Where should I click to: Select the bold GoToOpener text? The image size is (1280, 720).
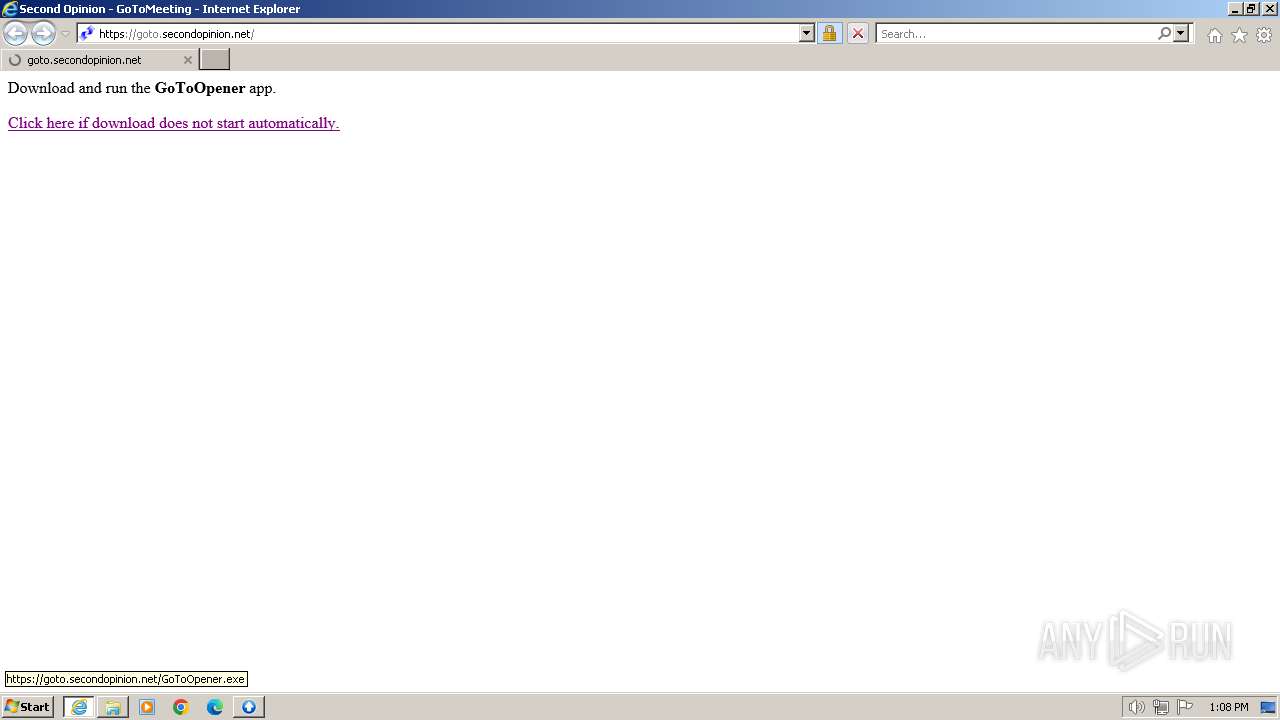(x=200, y=88)
